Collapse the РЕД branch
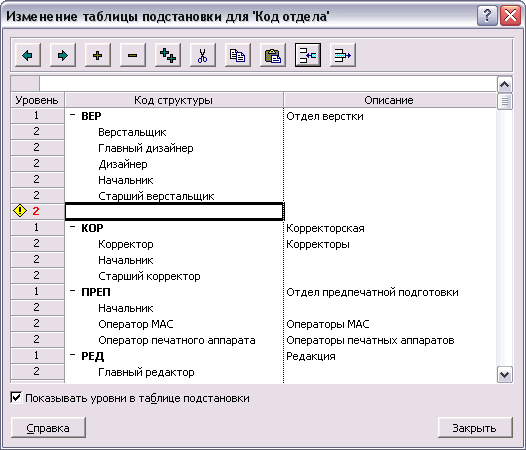526x450 pixels. tap(72, 355)
